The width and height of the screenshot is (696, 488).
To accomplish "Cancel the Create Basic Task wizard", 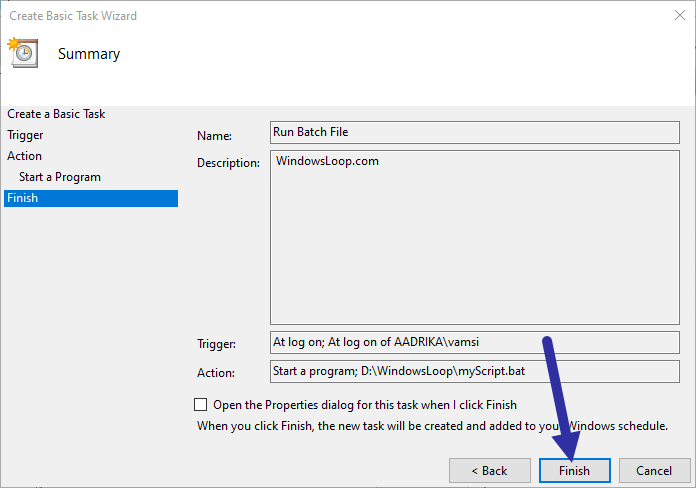I will click(654, 470).
